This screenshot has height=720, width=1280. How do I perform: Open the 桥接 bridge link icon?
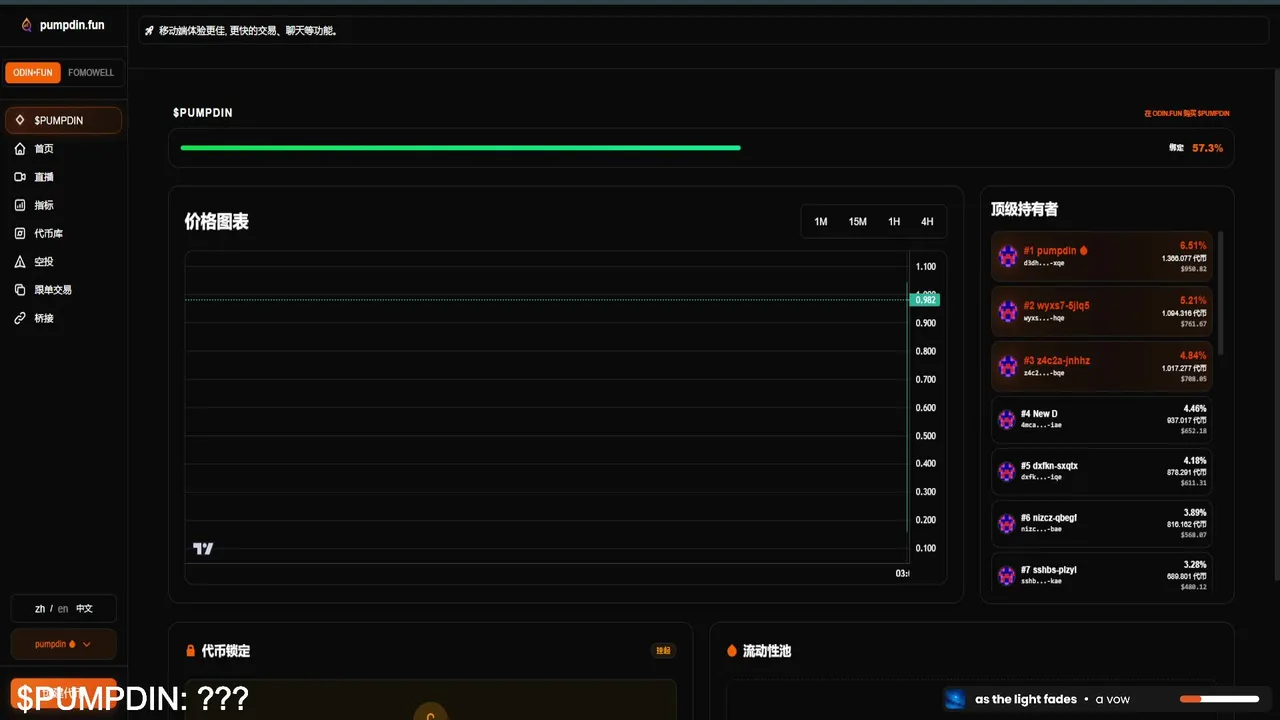coord(20,318)
